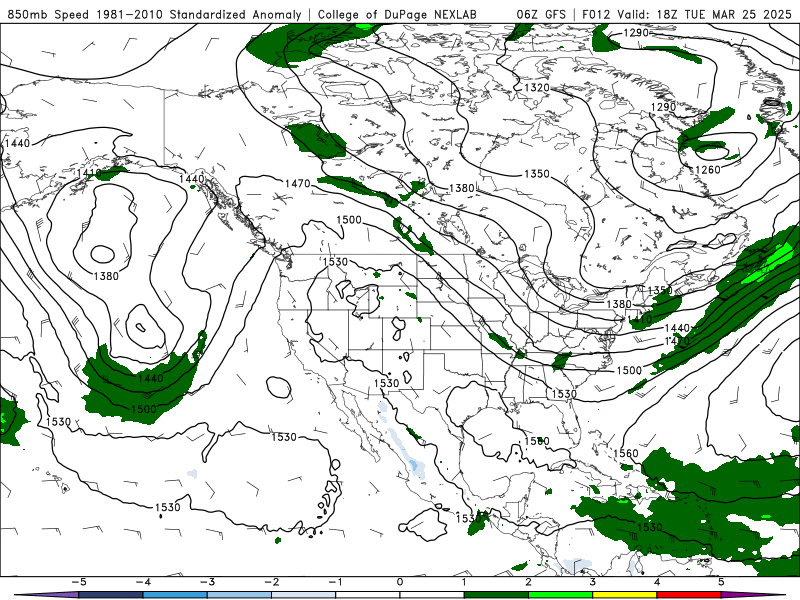Click the '1260' contour label
This screenshot has height=600, width=800.
pyautogui.click(x=708, y=169)
